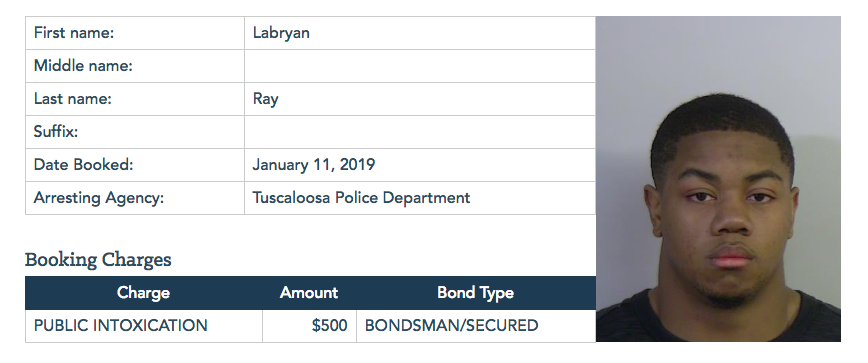The height and width of the screenshot is (363, 868).
Task: Click the booking mugshot photo
Action: coord(718,179)
